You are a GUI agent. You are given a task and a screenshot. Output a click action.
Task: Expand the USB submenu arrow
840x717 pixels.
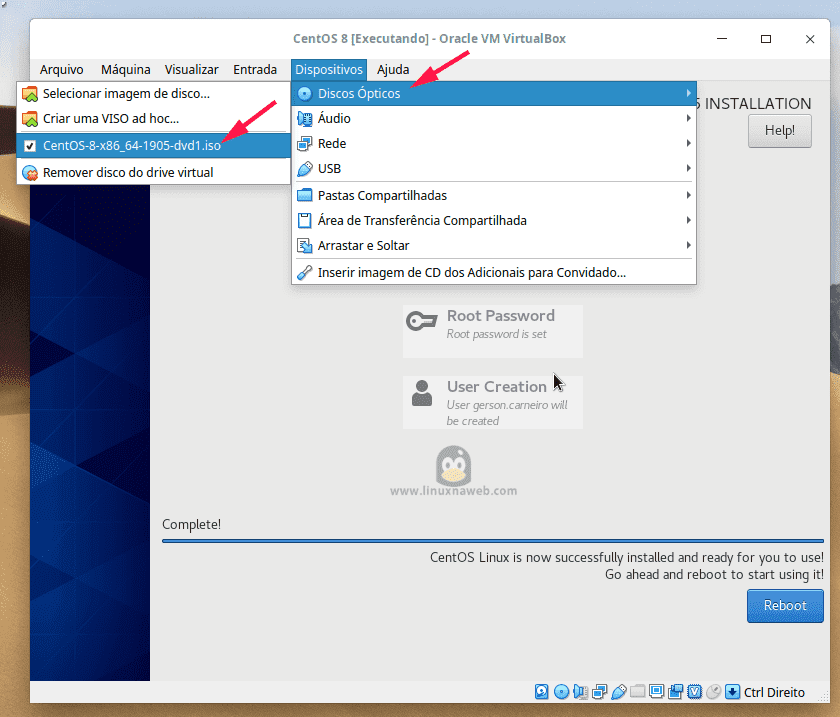pos(688,169)
